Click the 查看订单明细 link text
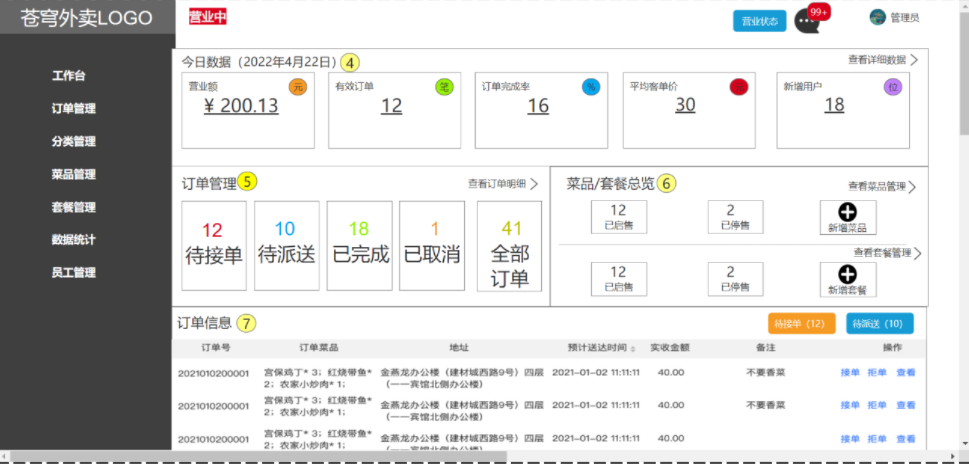 497,183
